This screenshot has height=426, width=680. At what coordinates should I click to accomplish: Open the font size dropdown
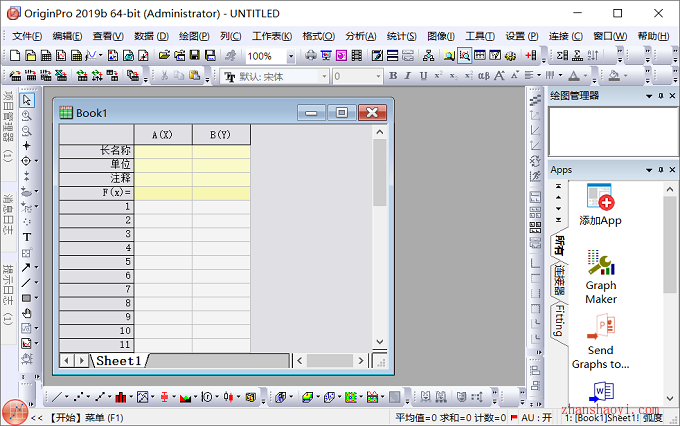pos(378,77)
